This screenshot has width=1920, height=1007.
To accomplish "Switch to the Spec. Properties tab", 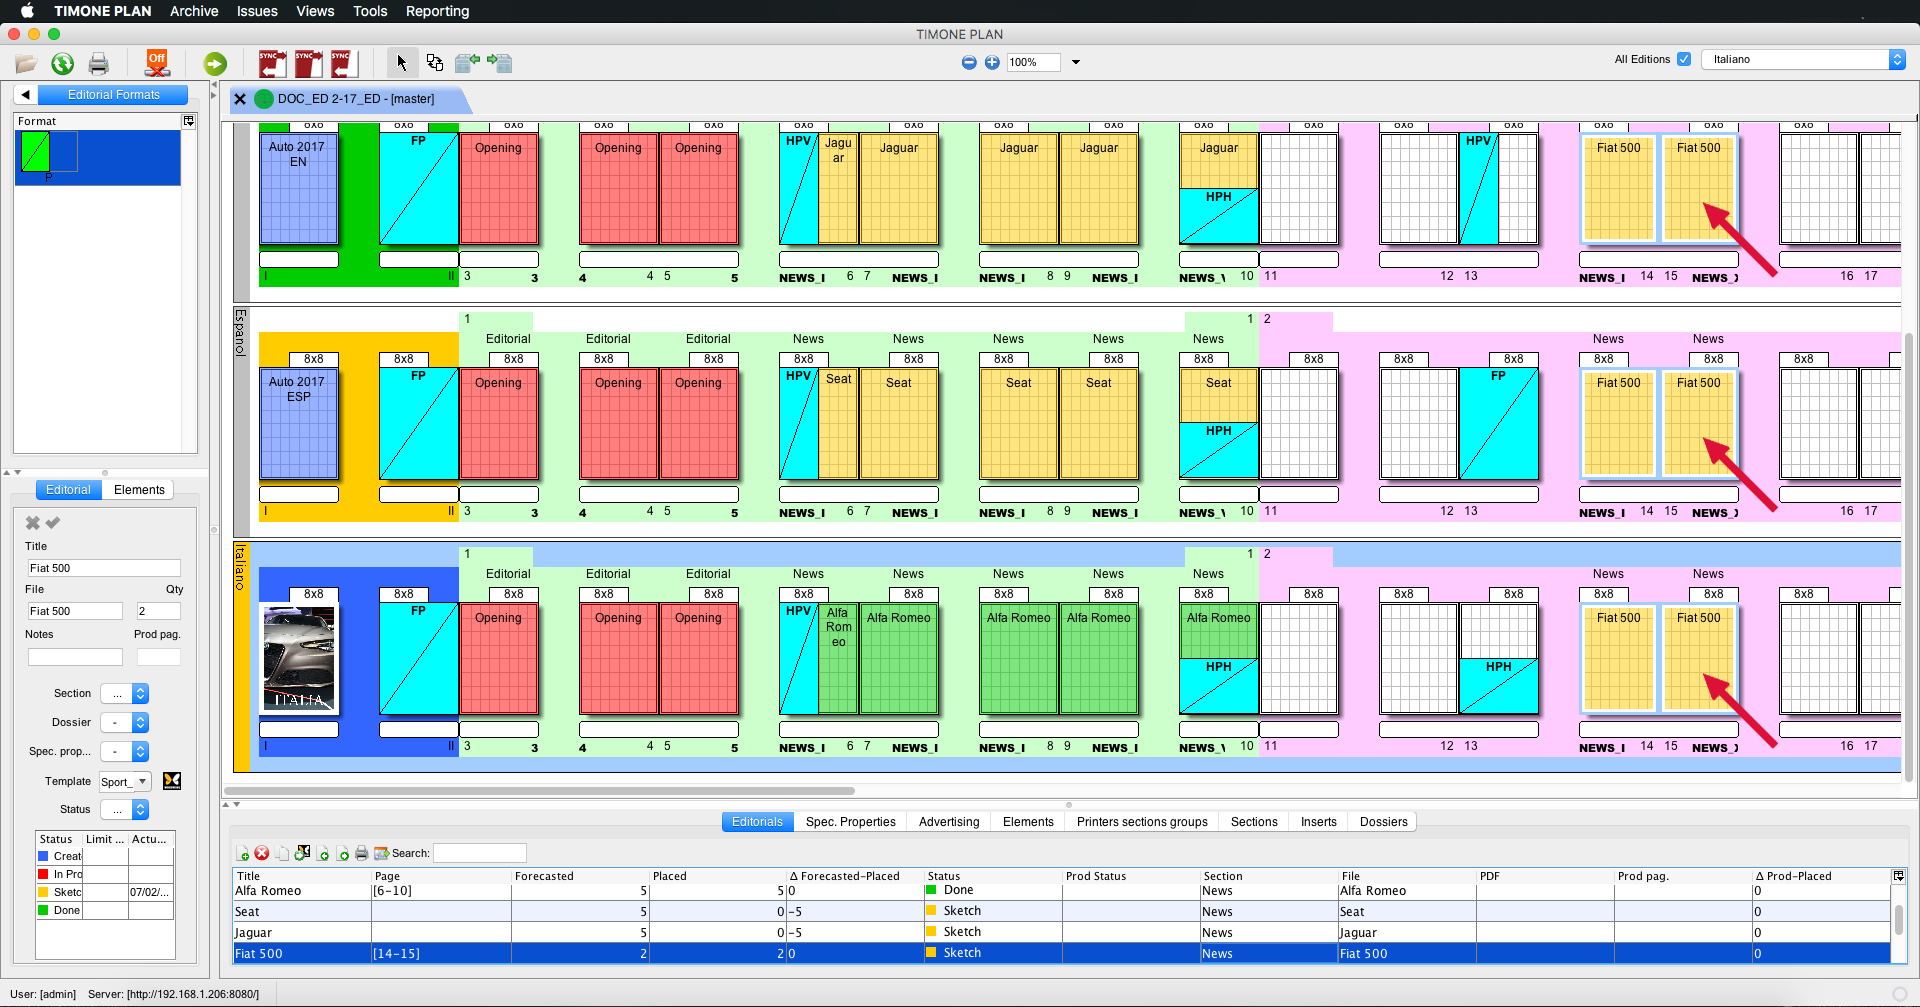I will (851, 822).
